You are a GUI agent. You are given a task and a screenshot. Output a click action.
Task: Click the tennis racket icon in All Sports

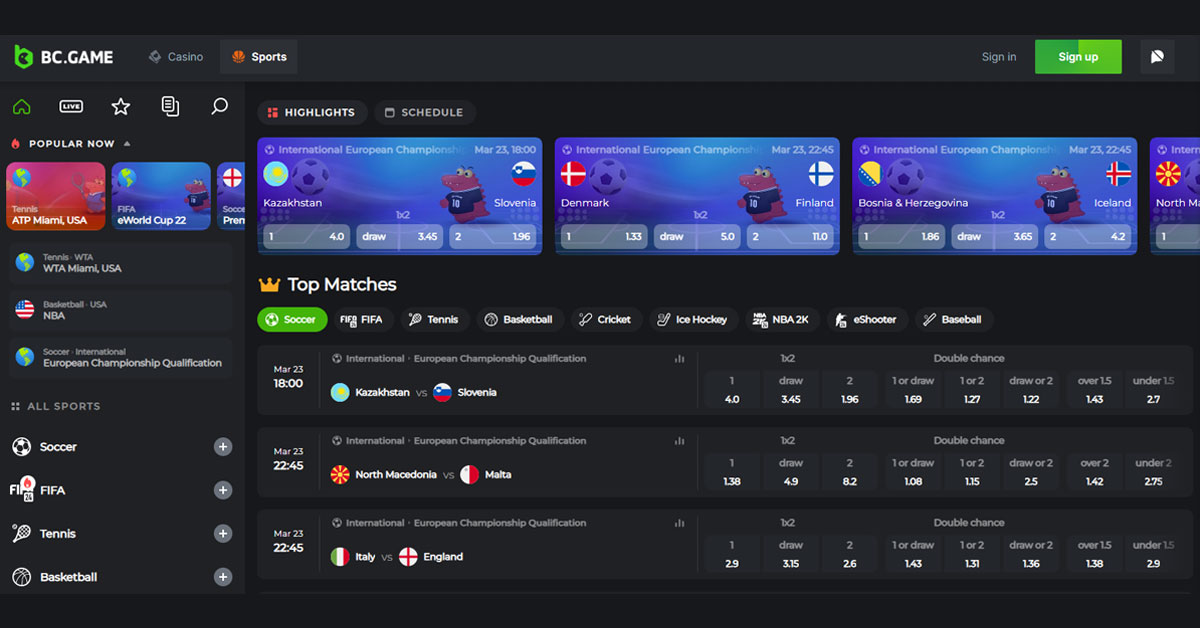coord(21,534)
